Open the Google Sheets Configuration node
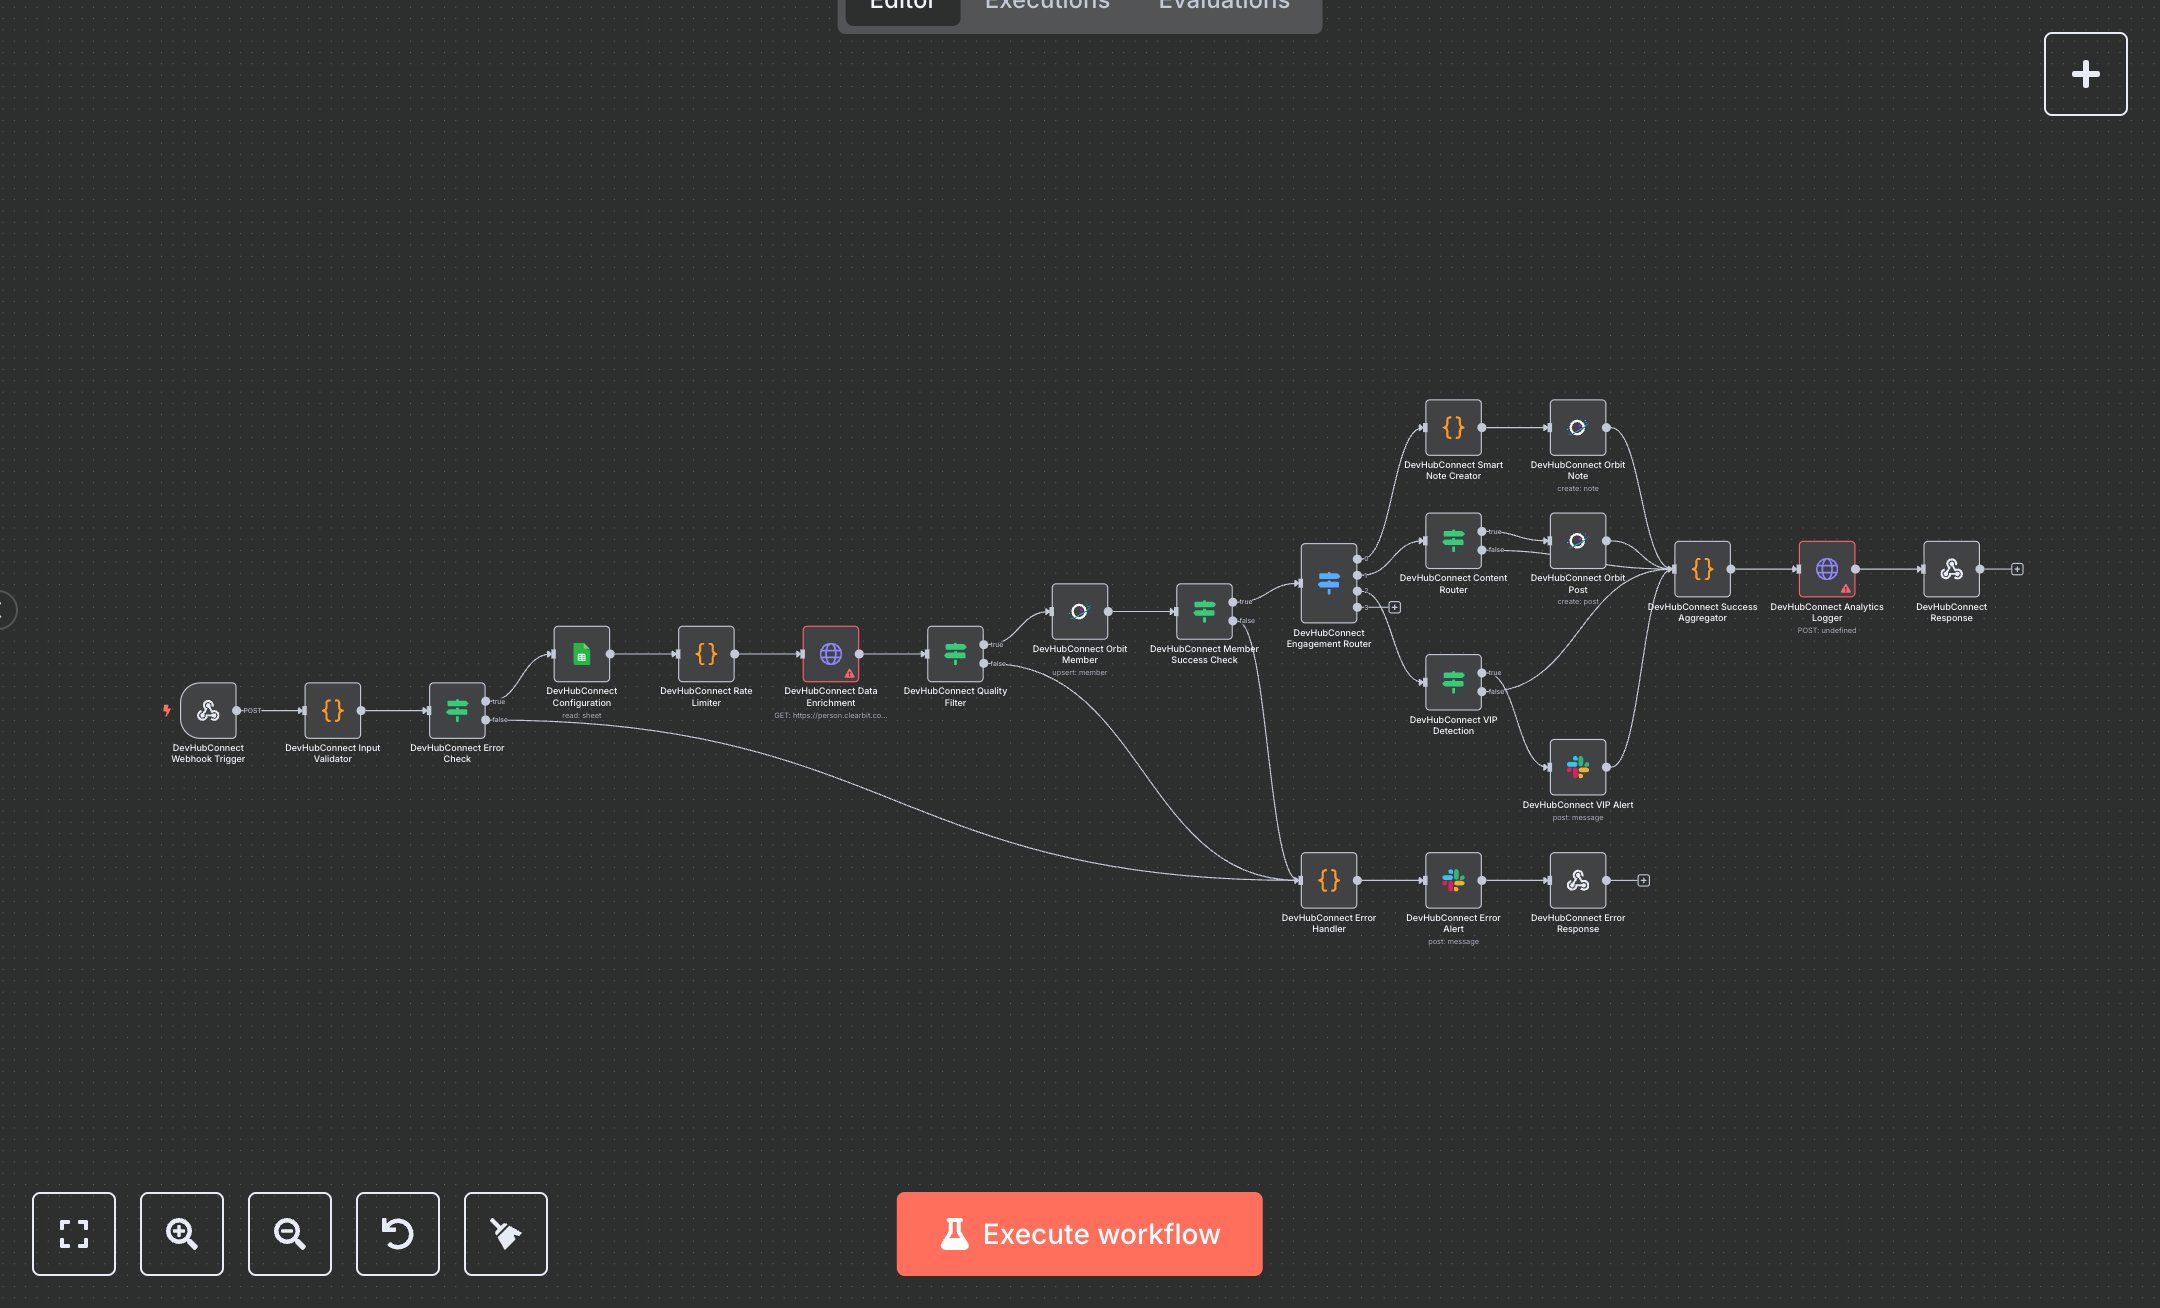 581,655
